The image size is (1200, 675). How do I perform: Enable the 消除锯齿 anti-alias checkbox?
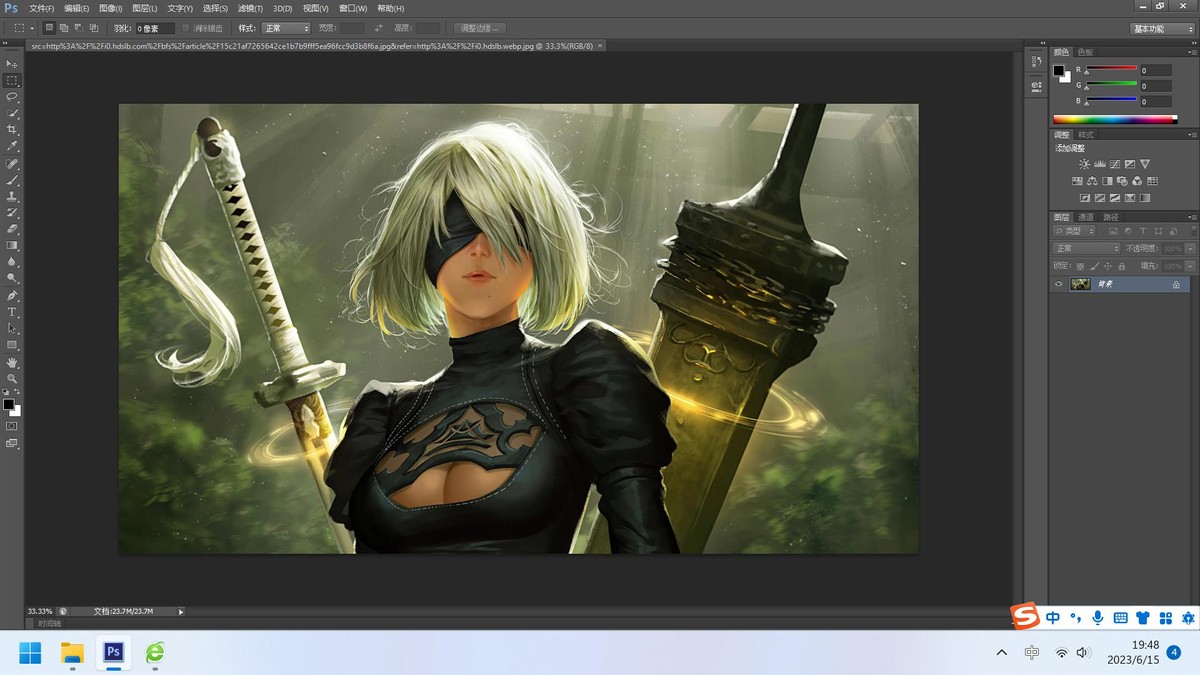[x=186, y=28]
